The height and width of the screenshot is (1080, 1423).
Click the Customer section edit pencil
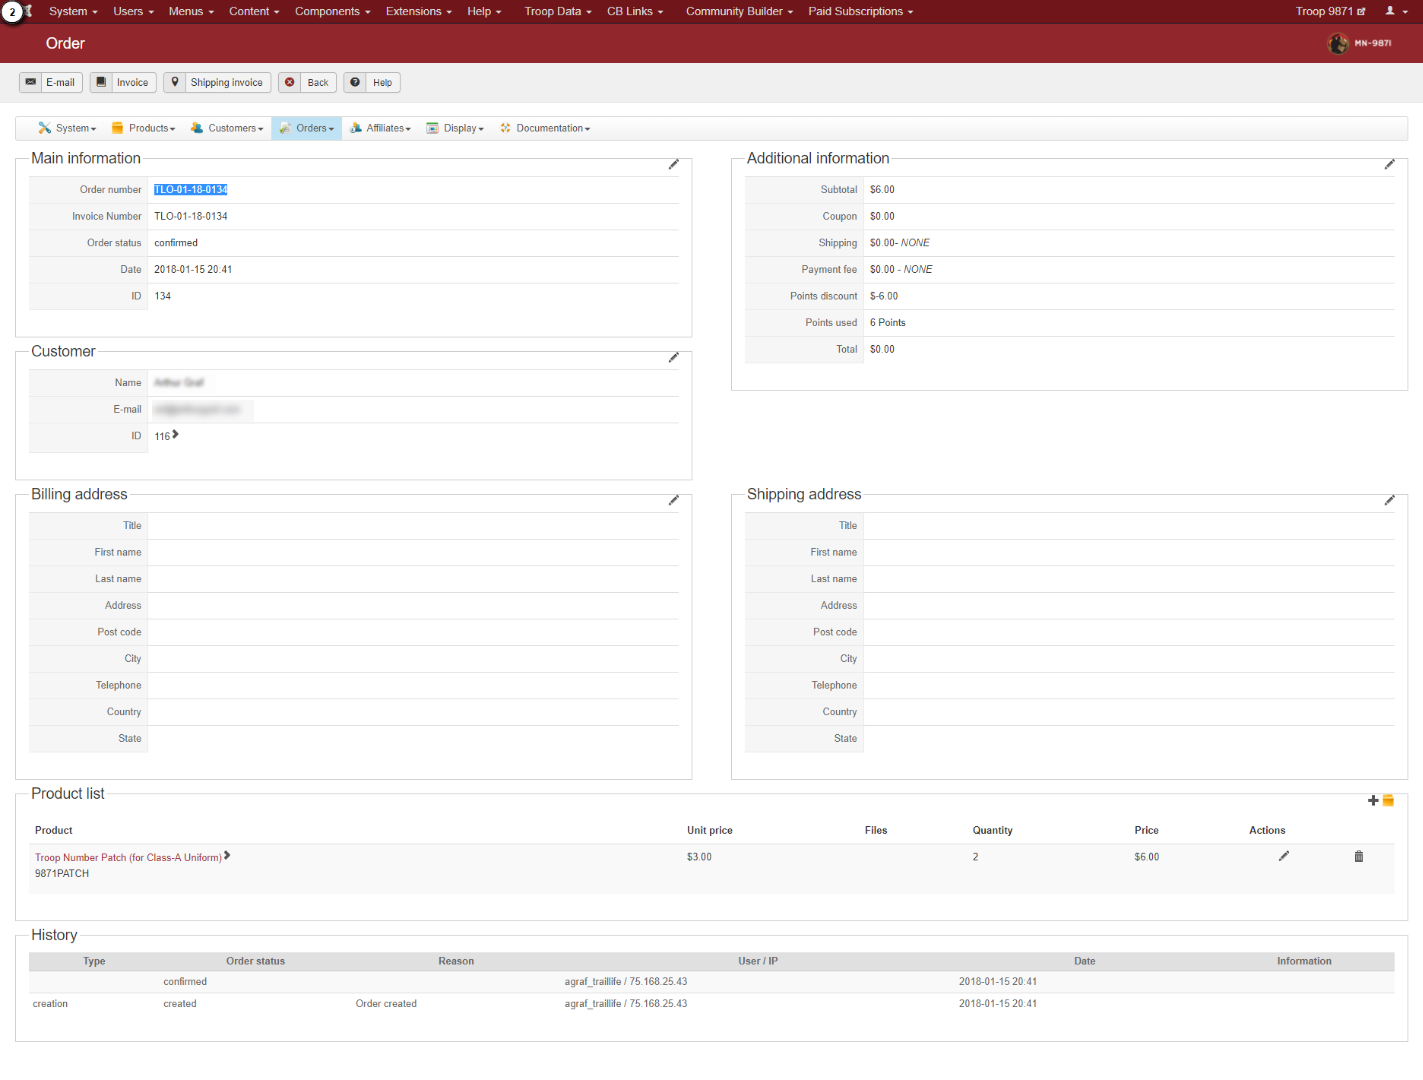coord(673,358)
